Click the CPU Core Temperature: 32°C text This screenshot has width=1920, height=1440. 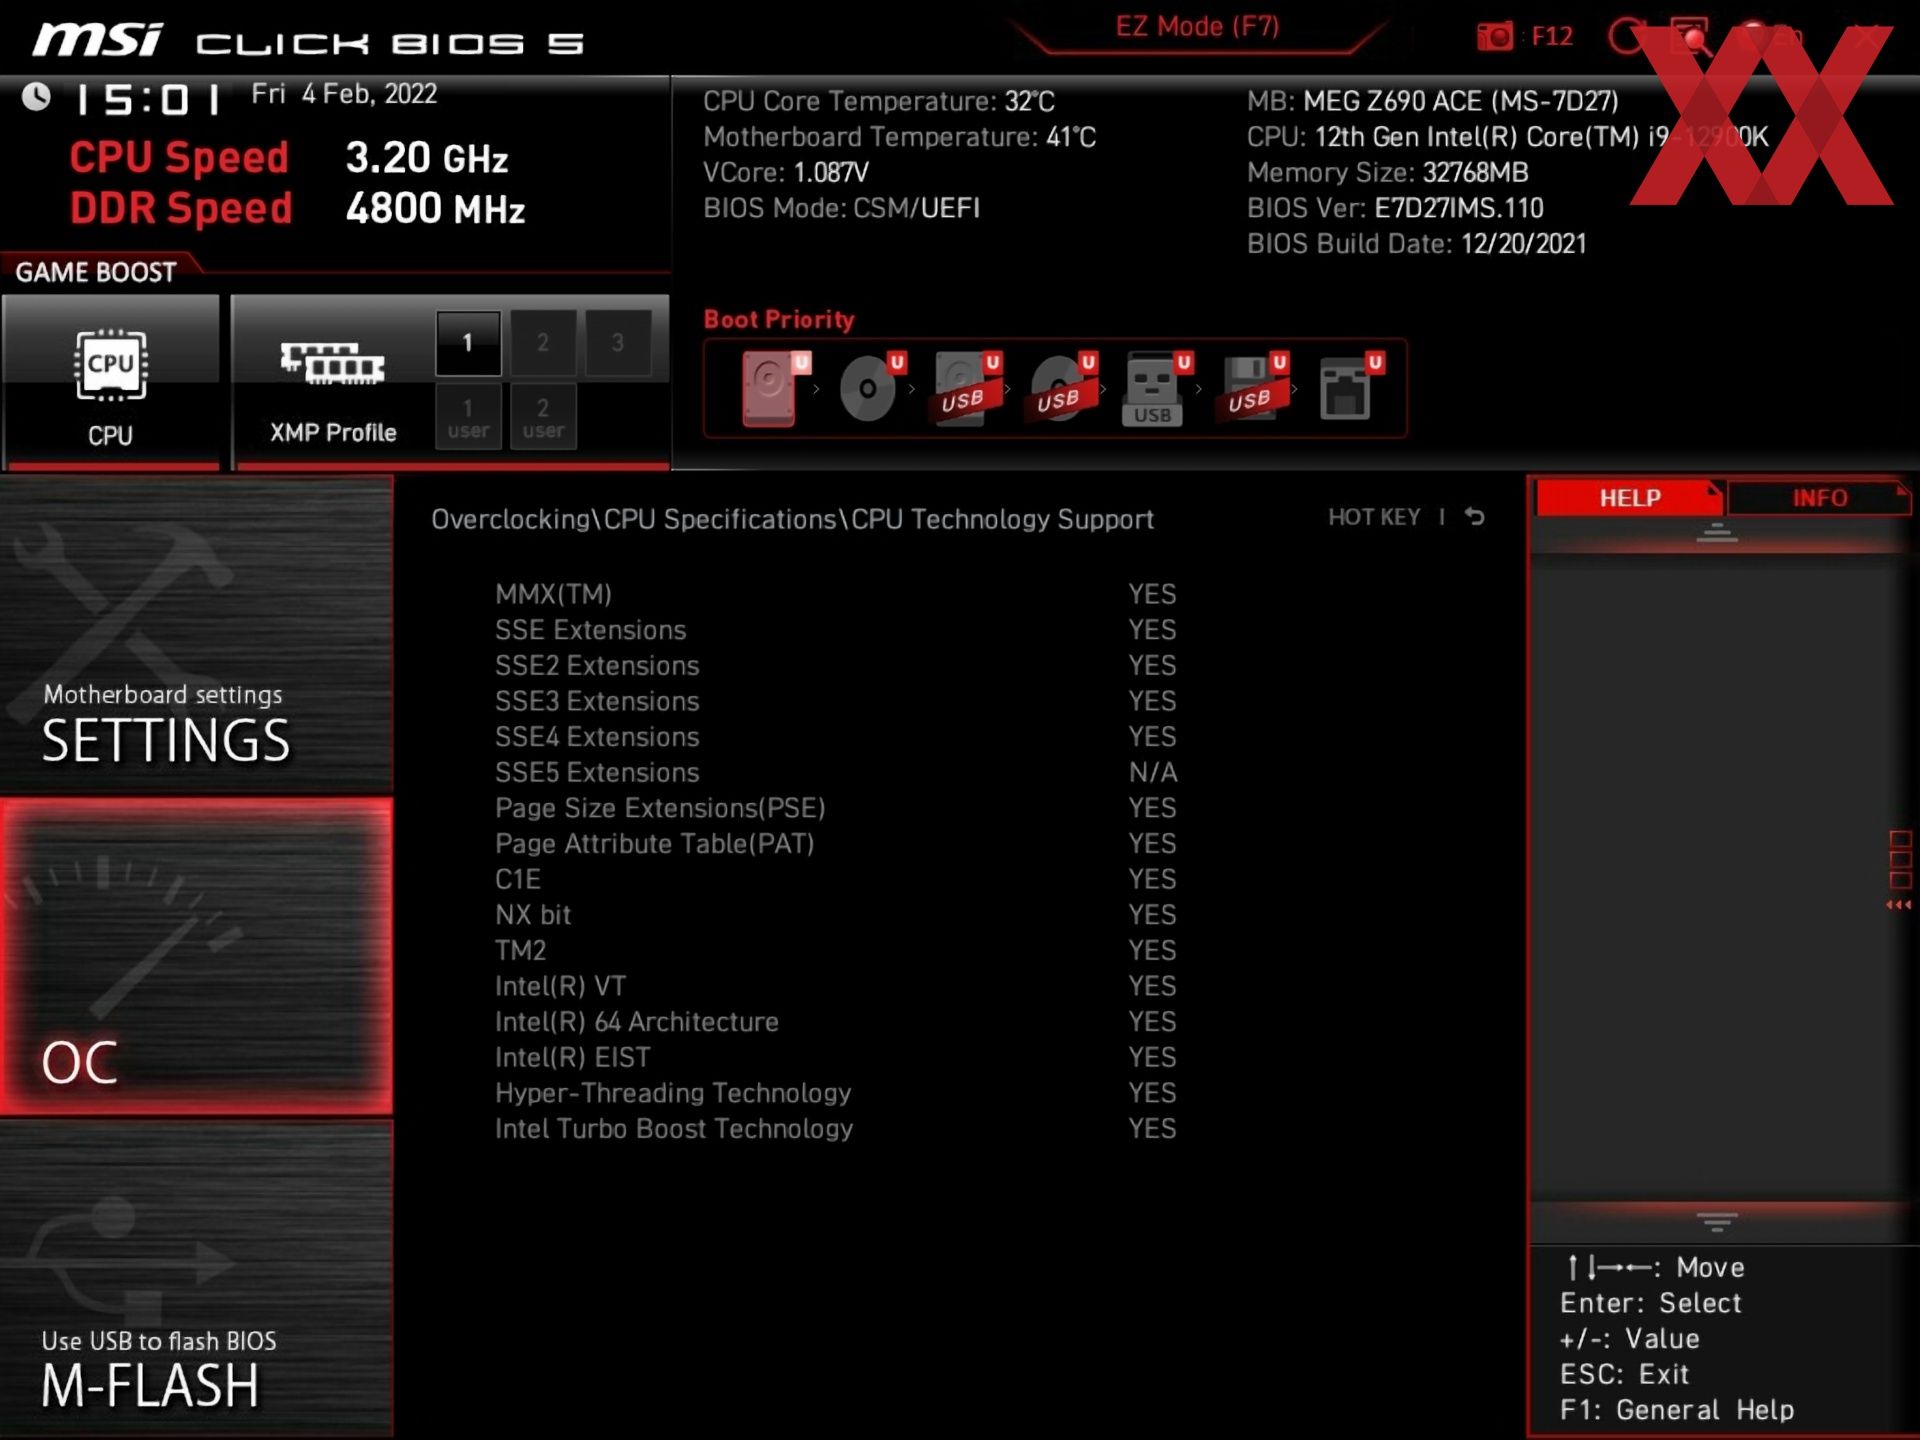click(878, 101)
